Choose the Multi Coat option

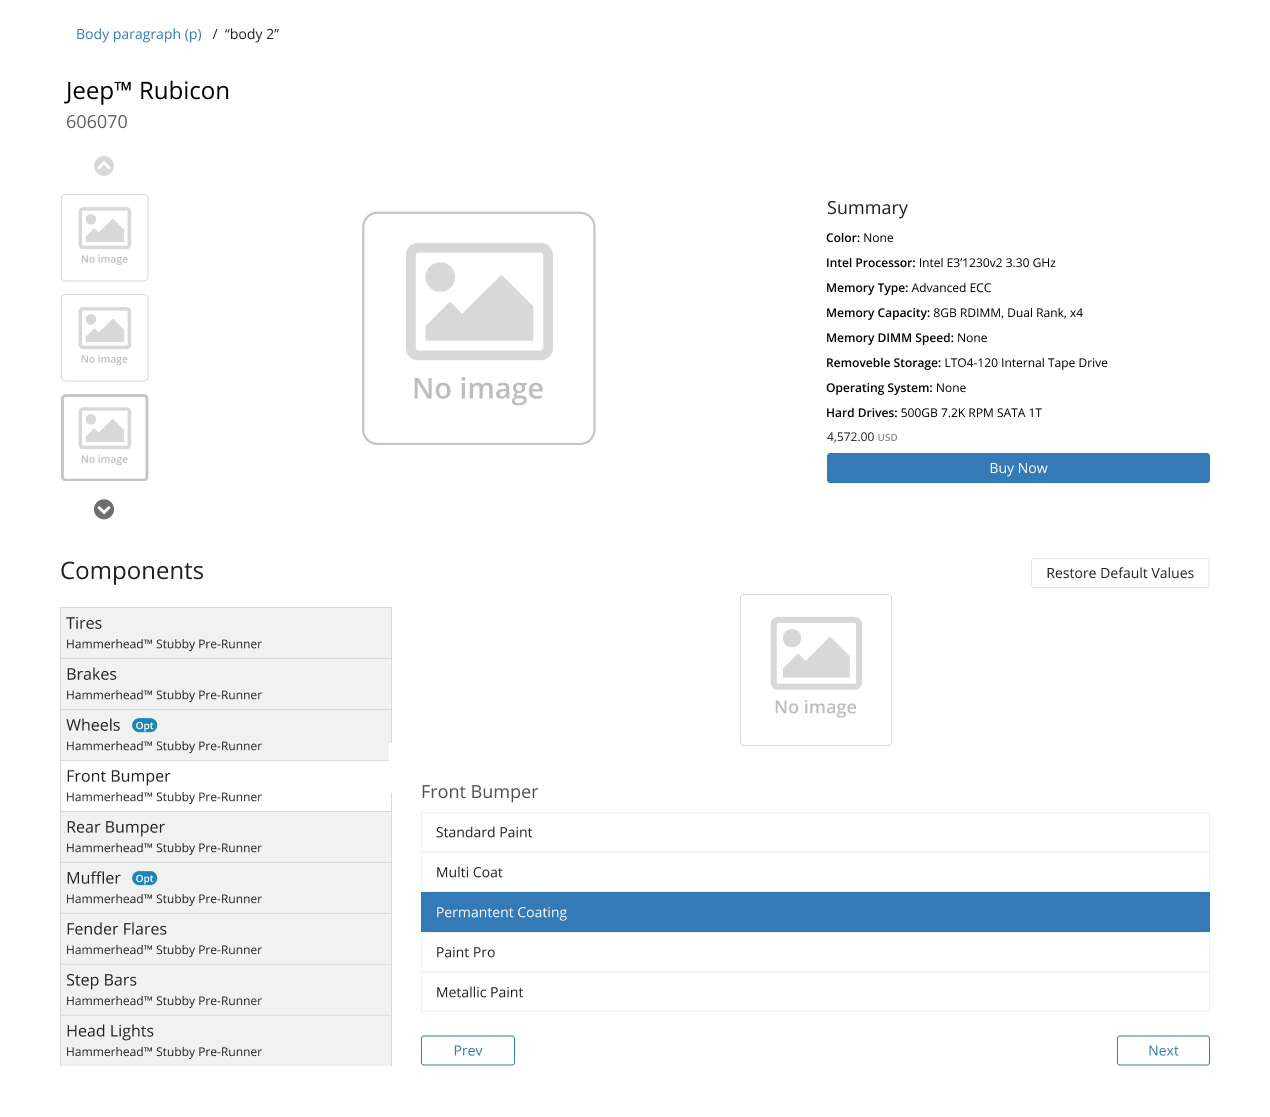[x=815, y=872]
